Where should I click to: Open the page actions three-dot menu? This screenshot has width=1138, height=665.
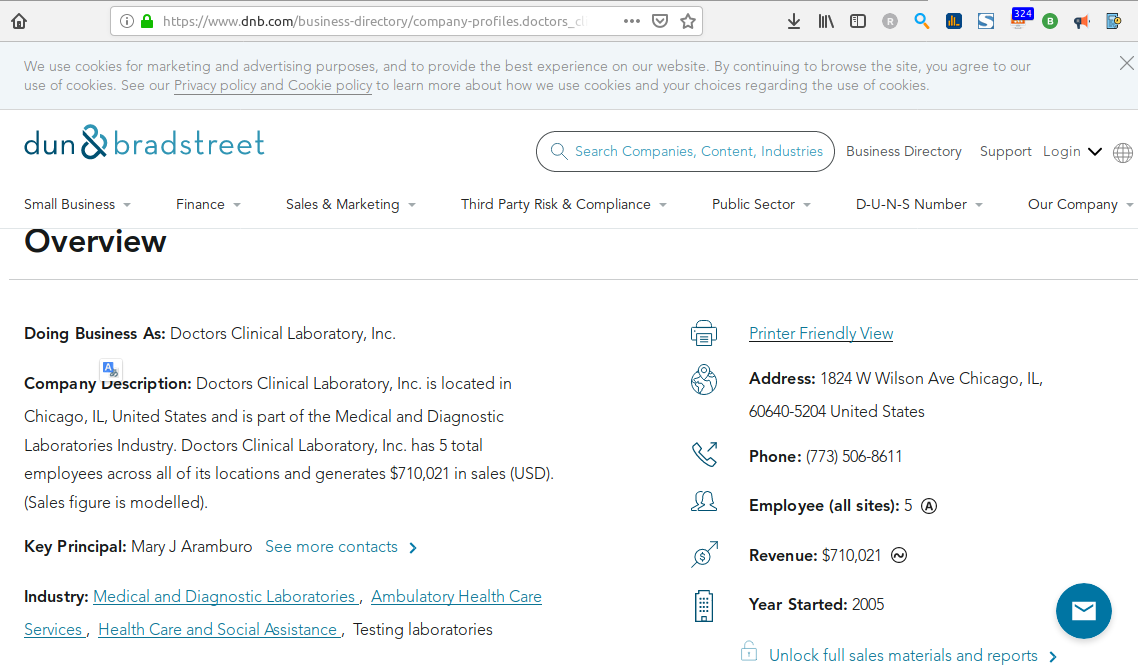(631, 21)
